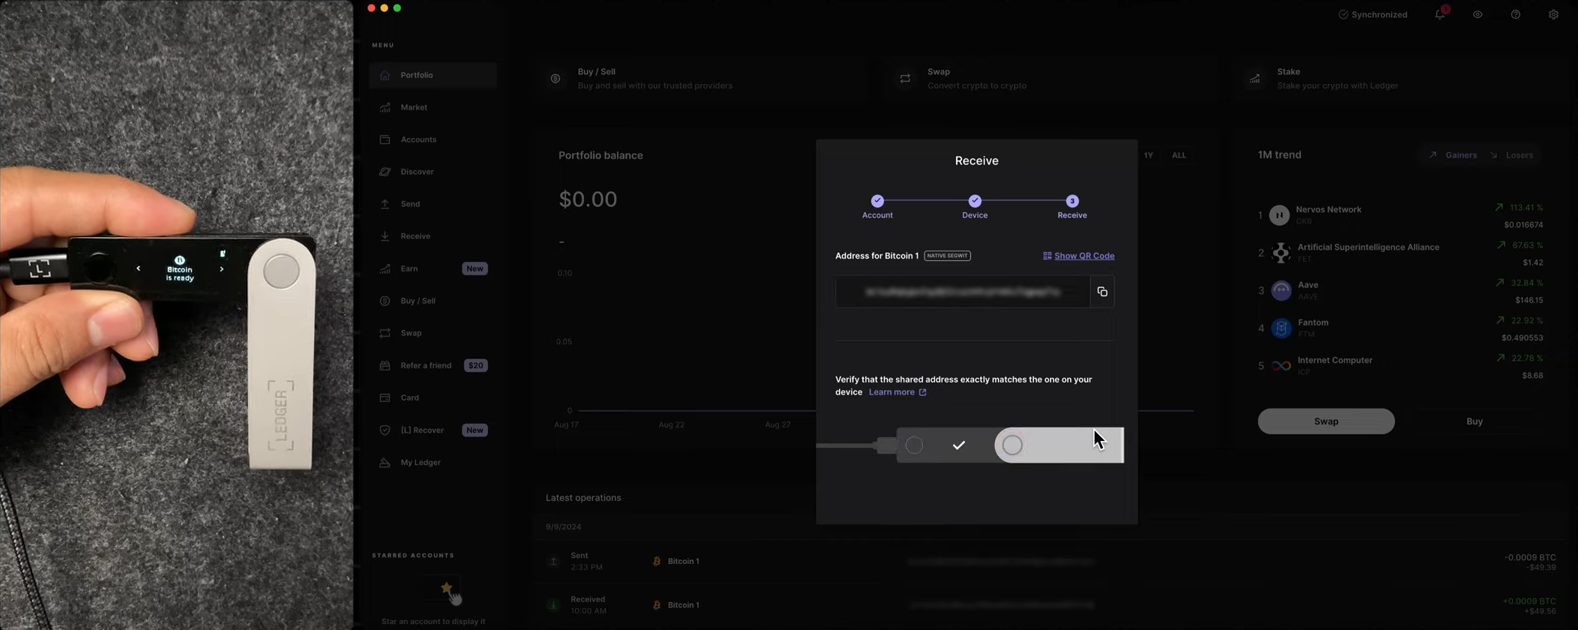Open Receive in the sidebar menu
This screenshot has width=1578, height=630.
433,236
